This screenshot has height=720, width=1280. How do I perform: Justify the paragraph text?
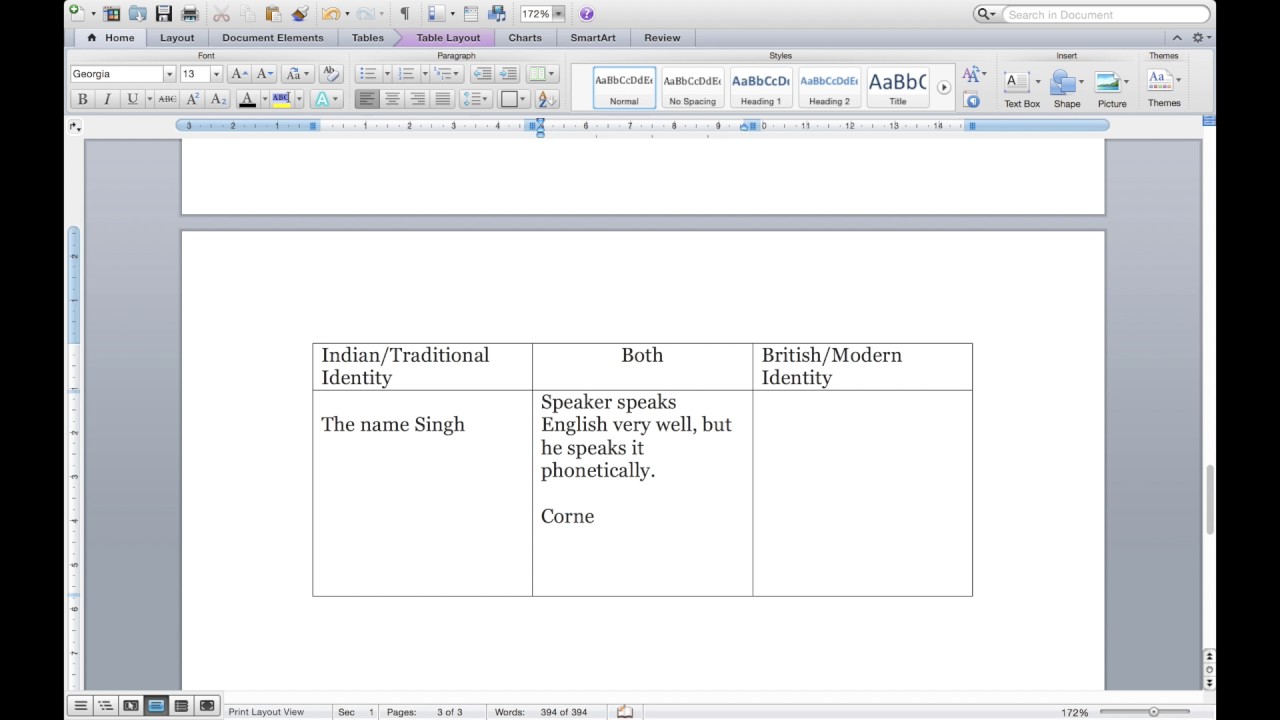point(442,99)
